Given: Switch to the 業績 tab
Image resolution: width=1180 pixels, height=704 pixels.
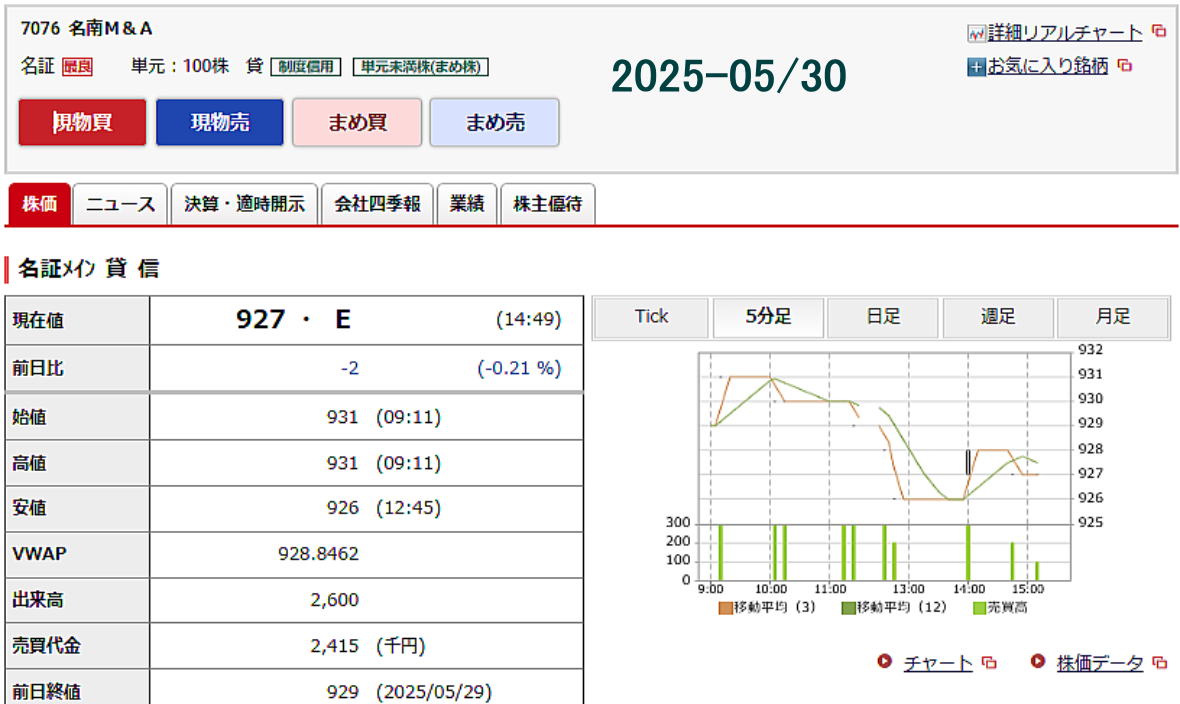Looking at the screenshot, I should coord(467,204).
